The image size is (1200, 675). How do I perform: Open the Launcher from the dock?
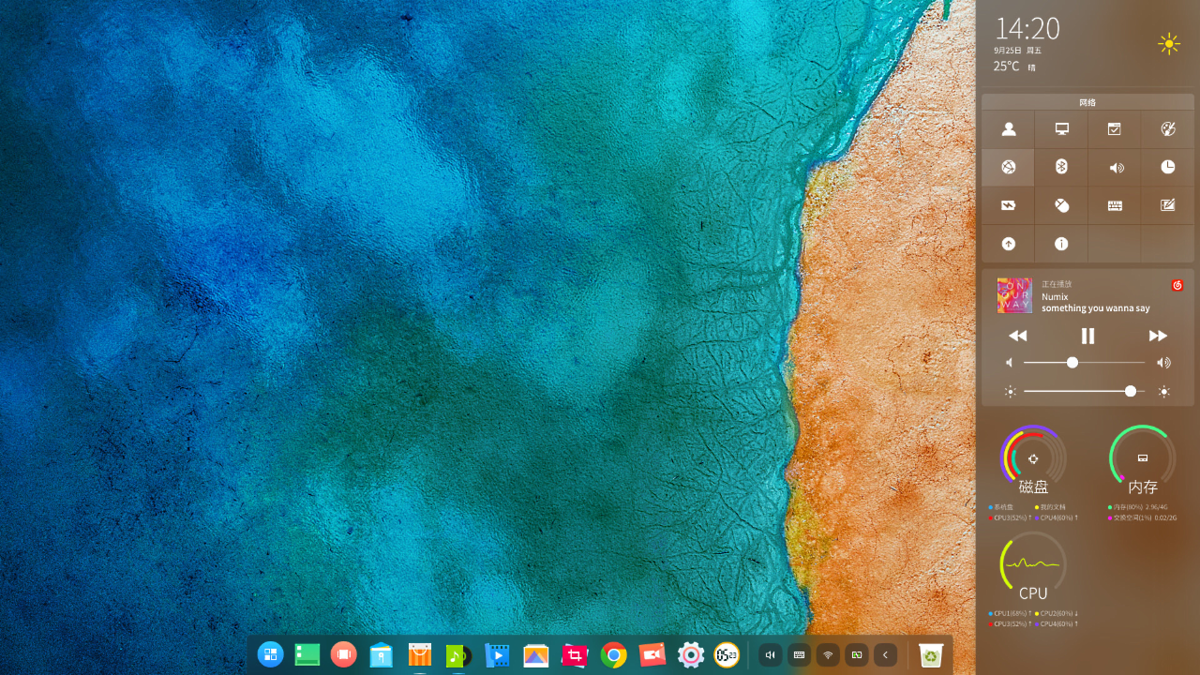coord(270,655)
